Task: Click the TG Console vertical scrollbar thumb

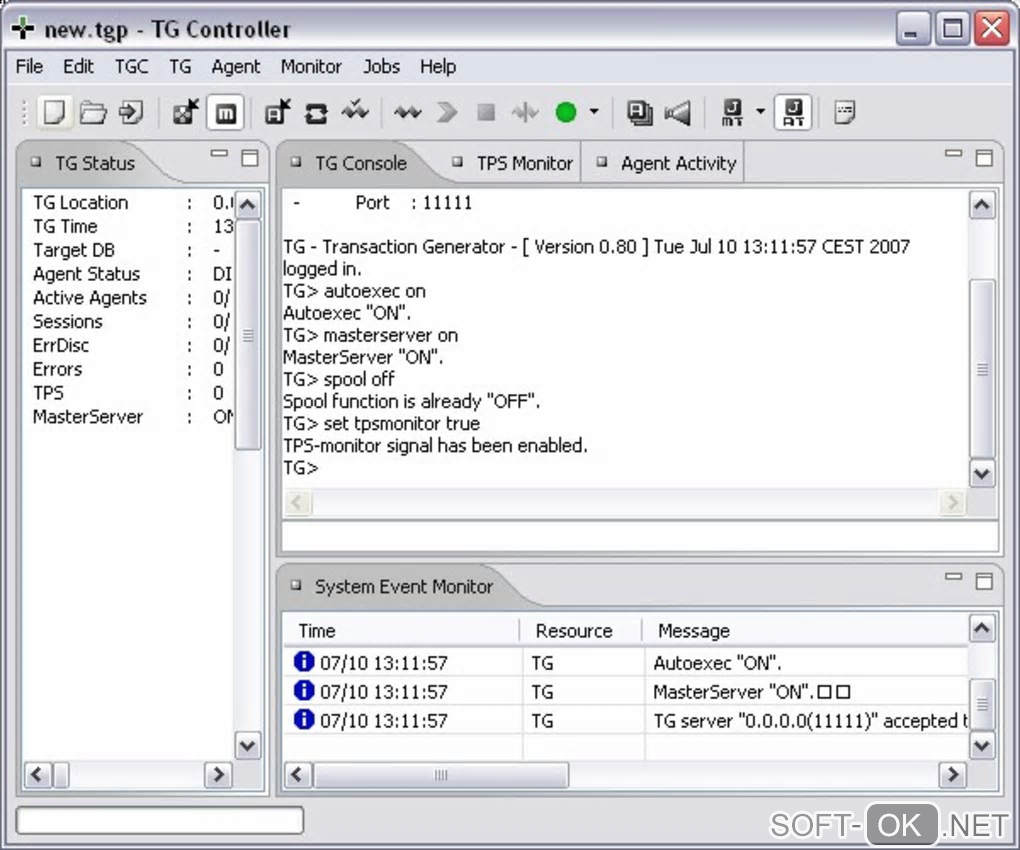Action: [x=982, y=369]
